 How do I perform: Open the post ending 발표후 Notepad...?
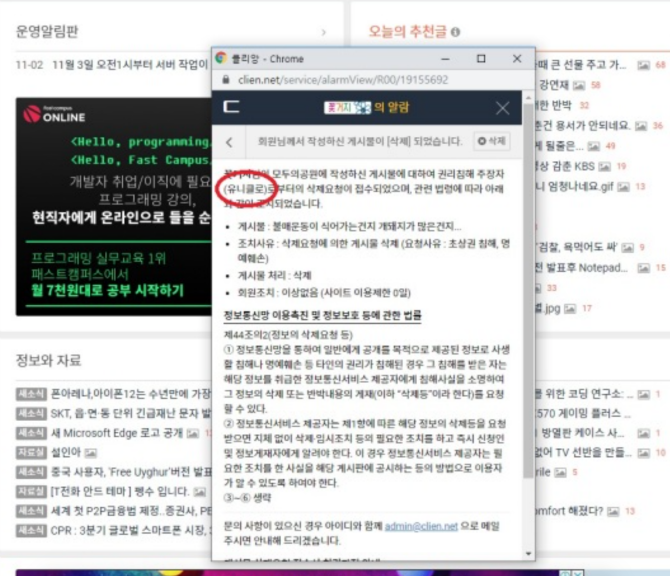(582, 267)
